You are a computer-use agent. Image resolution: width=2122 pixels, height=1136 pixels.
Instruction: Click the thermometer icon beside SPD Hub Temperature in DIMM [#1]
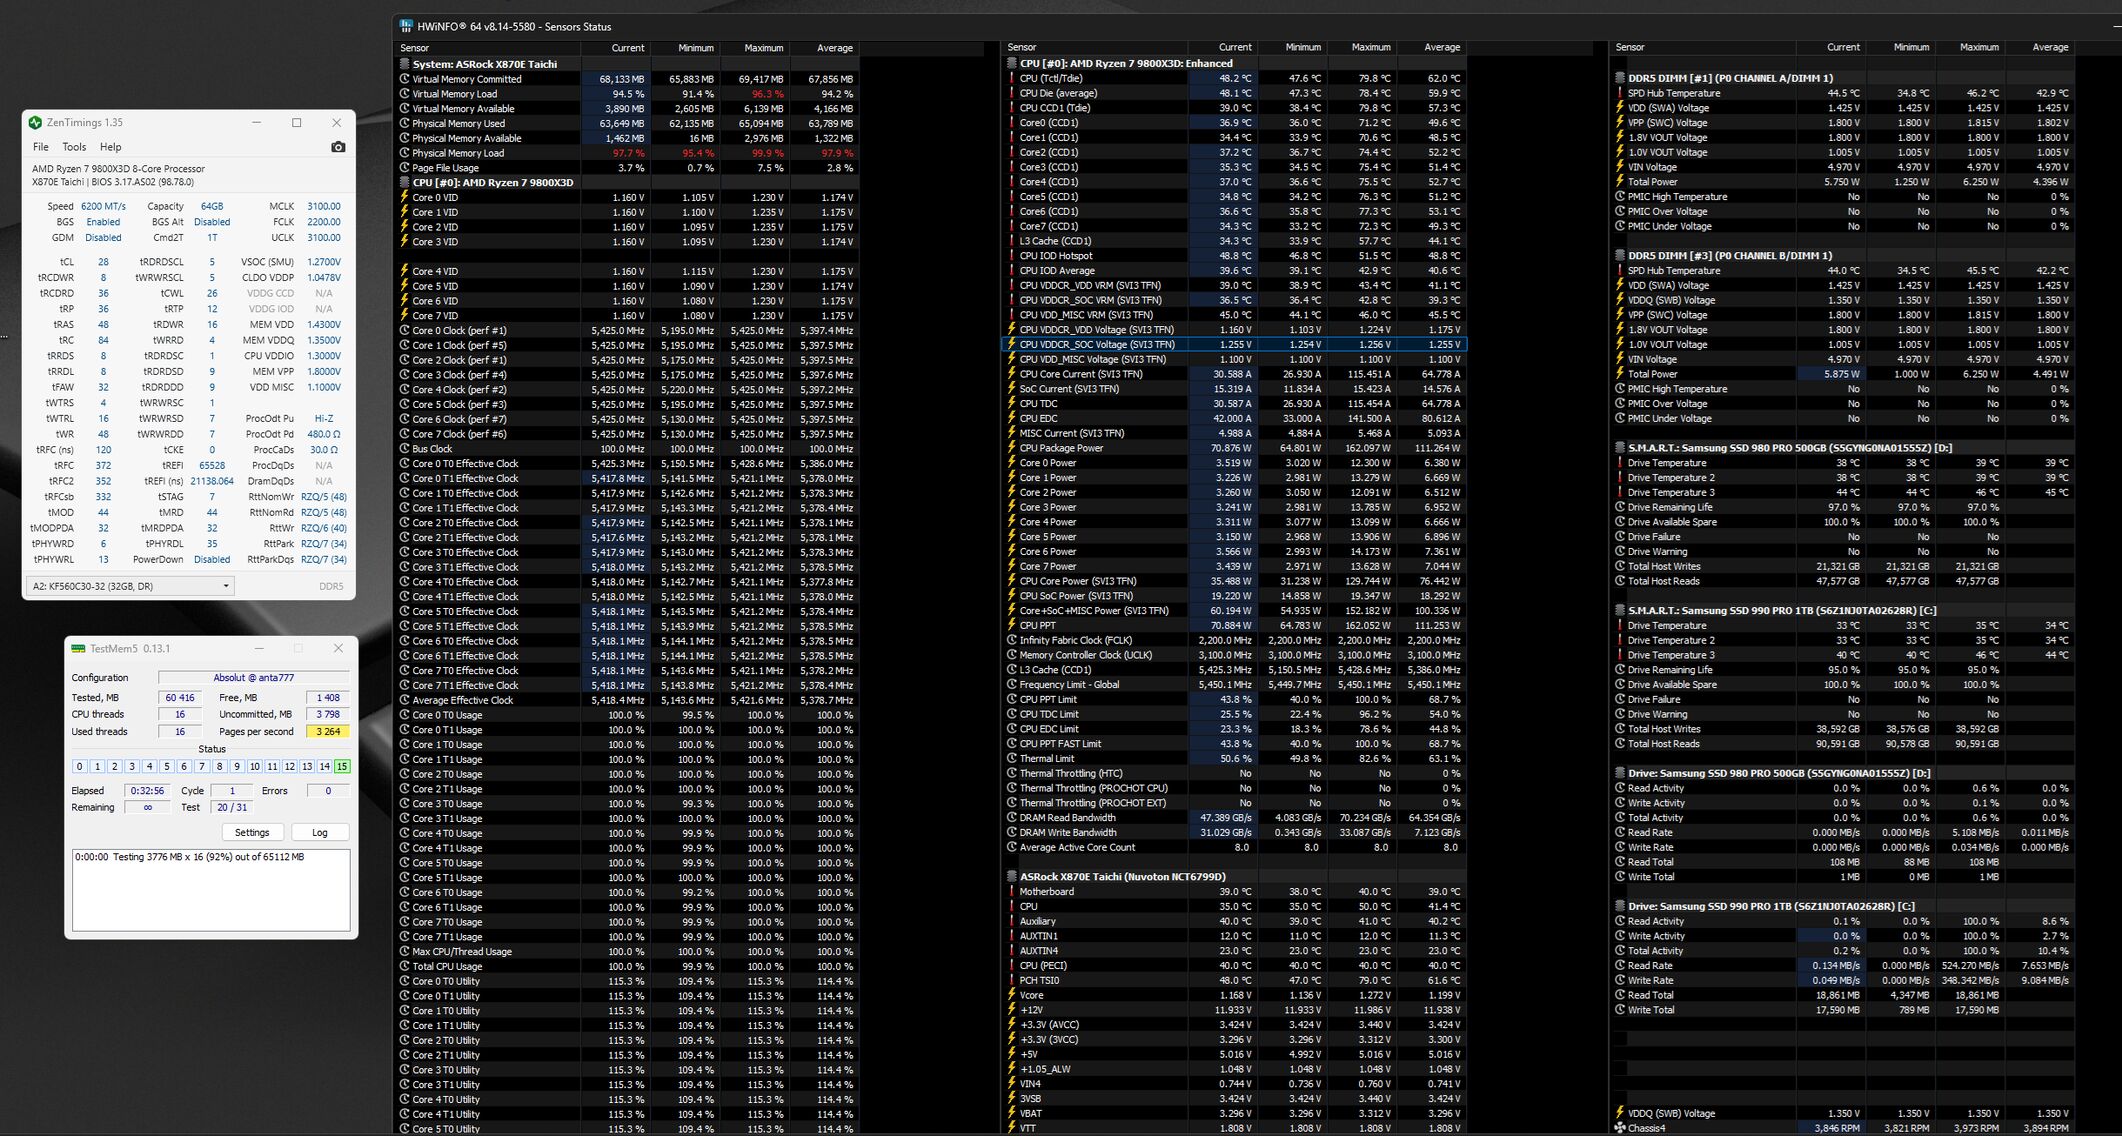[x=1620, y=93]
